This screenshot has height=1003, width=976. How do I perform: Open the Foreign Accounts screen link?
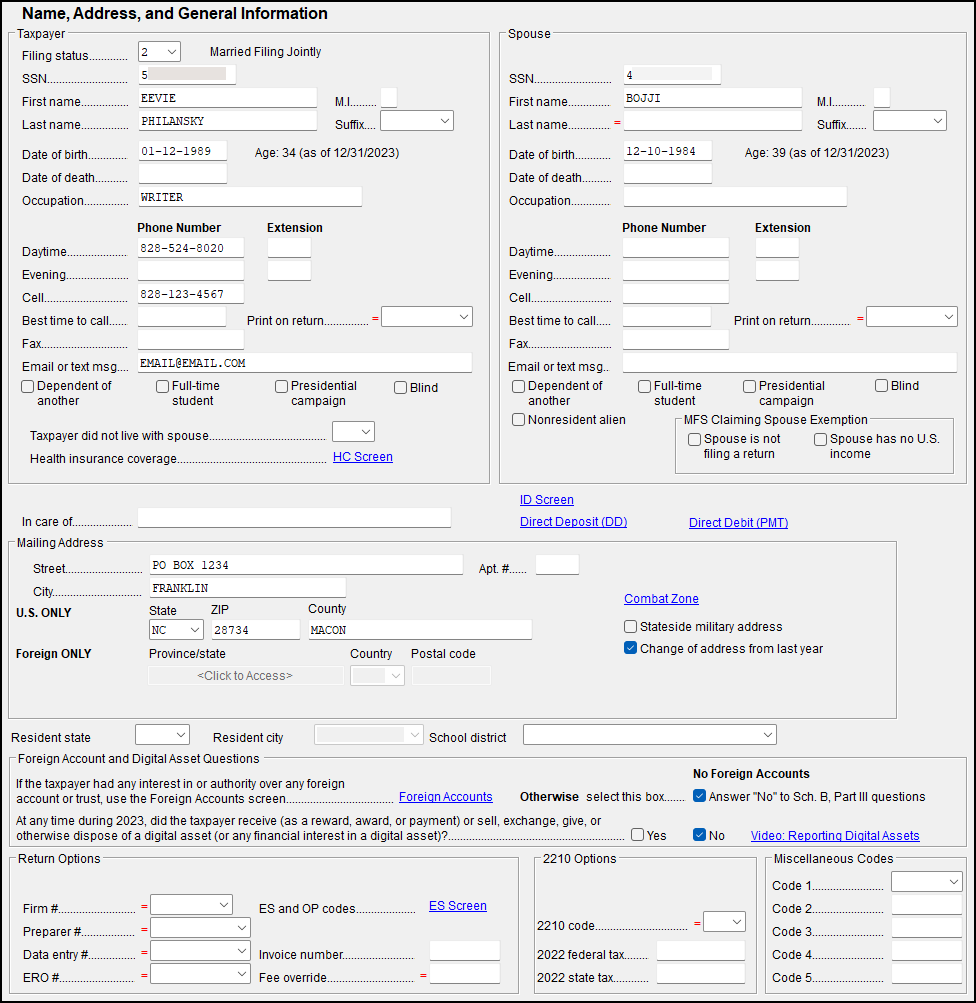point(446,796)
